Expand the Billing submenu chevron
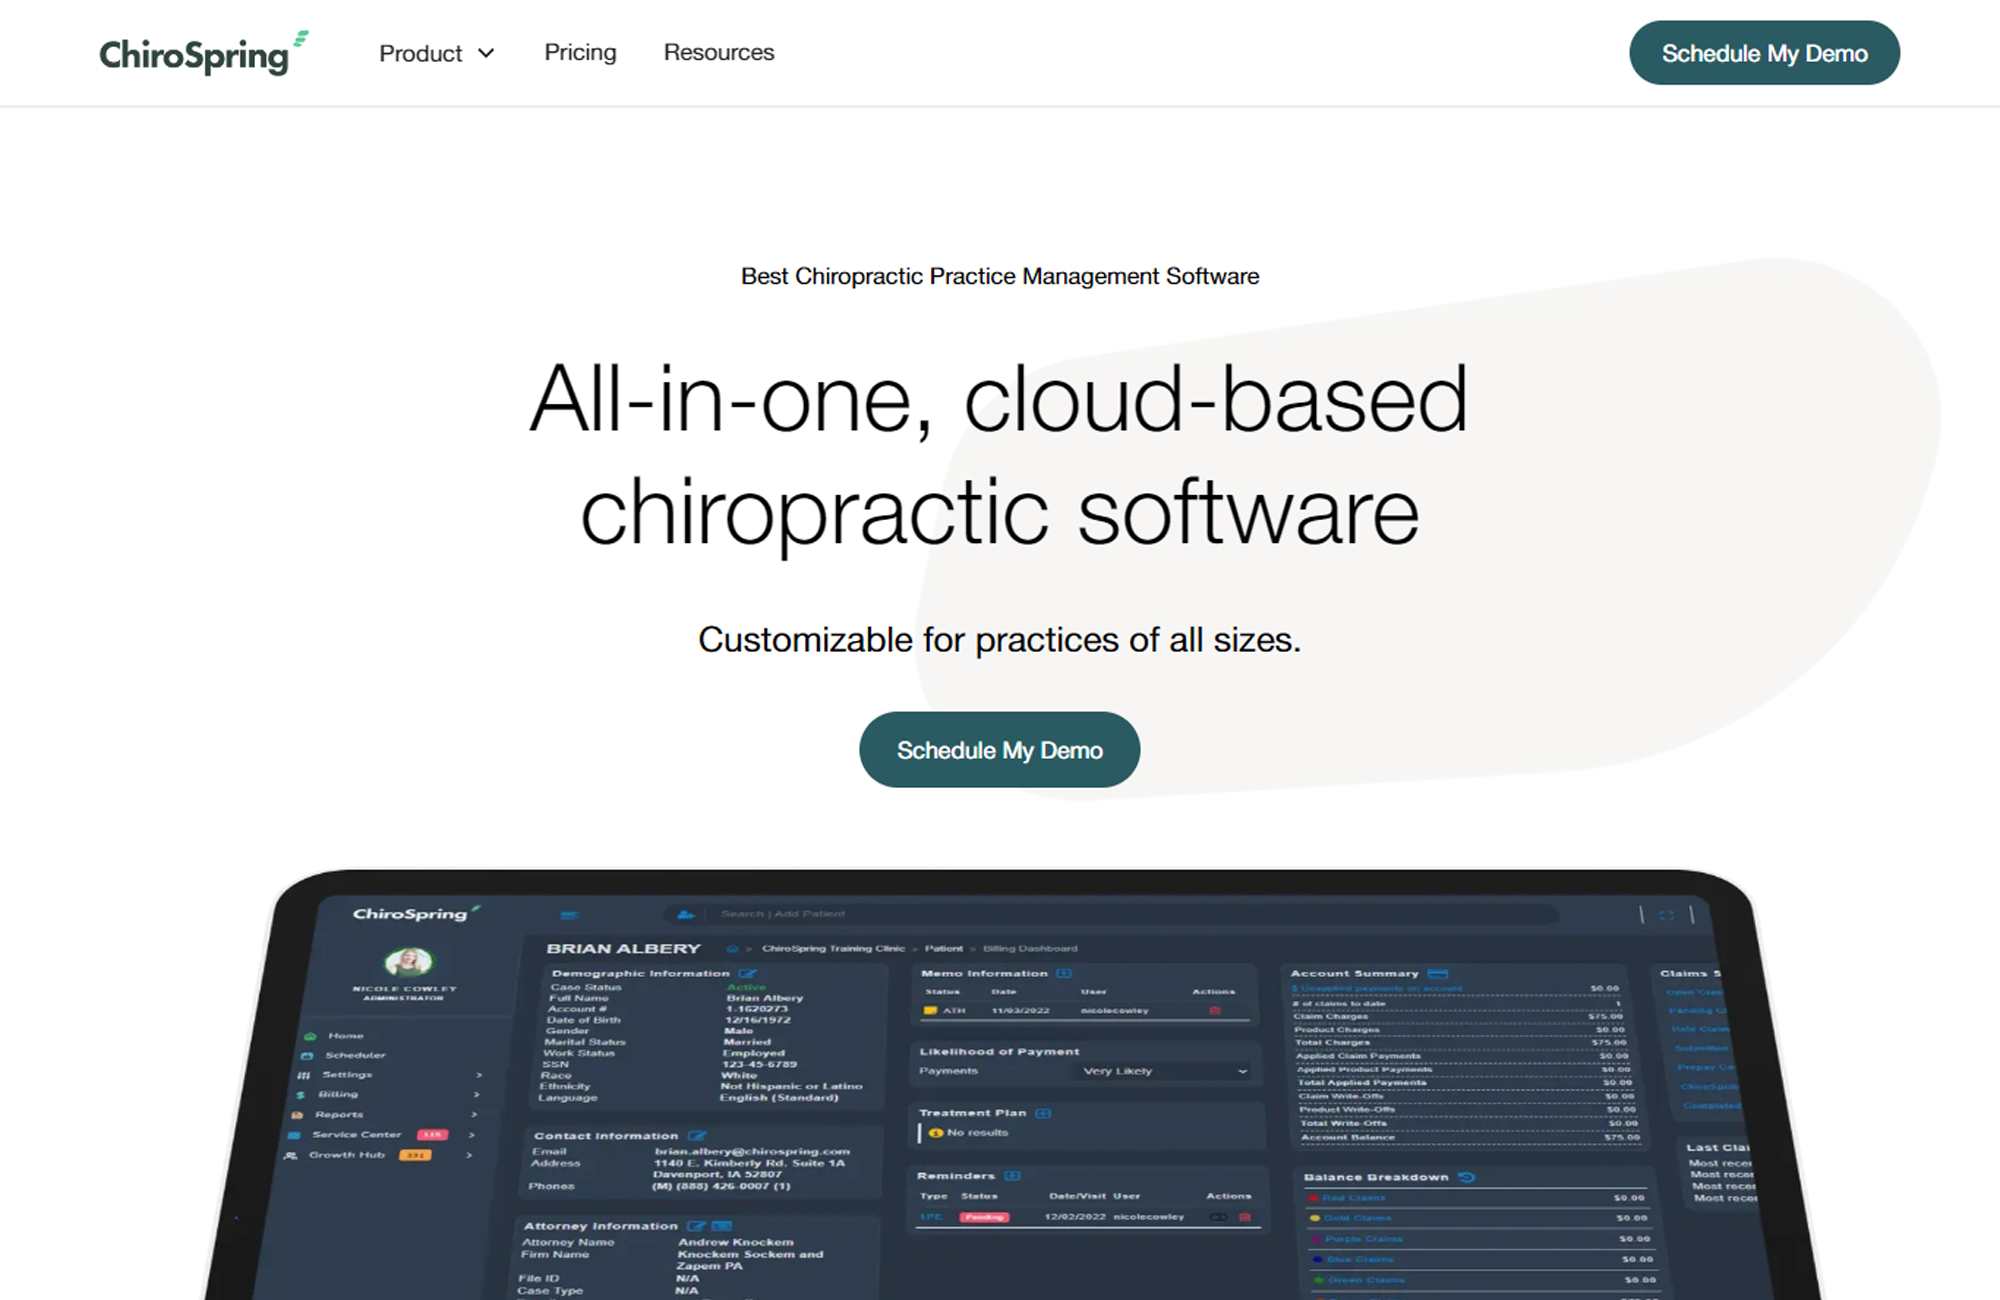The image size is (2000, 1300). [476, 1095]
